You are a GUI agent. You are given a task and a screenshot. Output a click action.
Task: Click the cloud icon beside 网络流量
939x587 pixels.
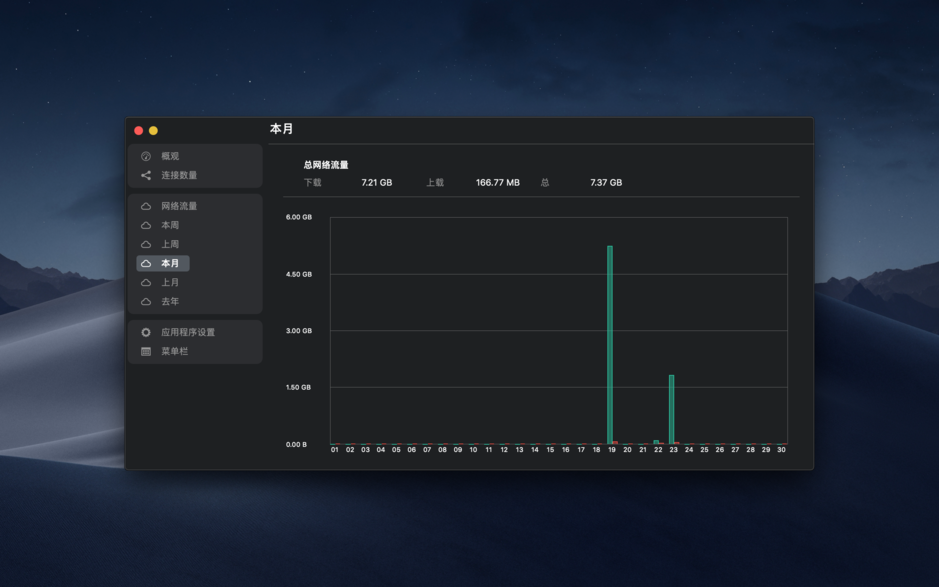[146, 206]
